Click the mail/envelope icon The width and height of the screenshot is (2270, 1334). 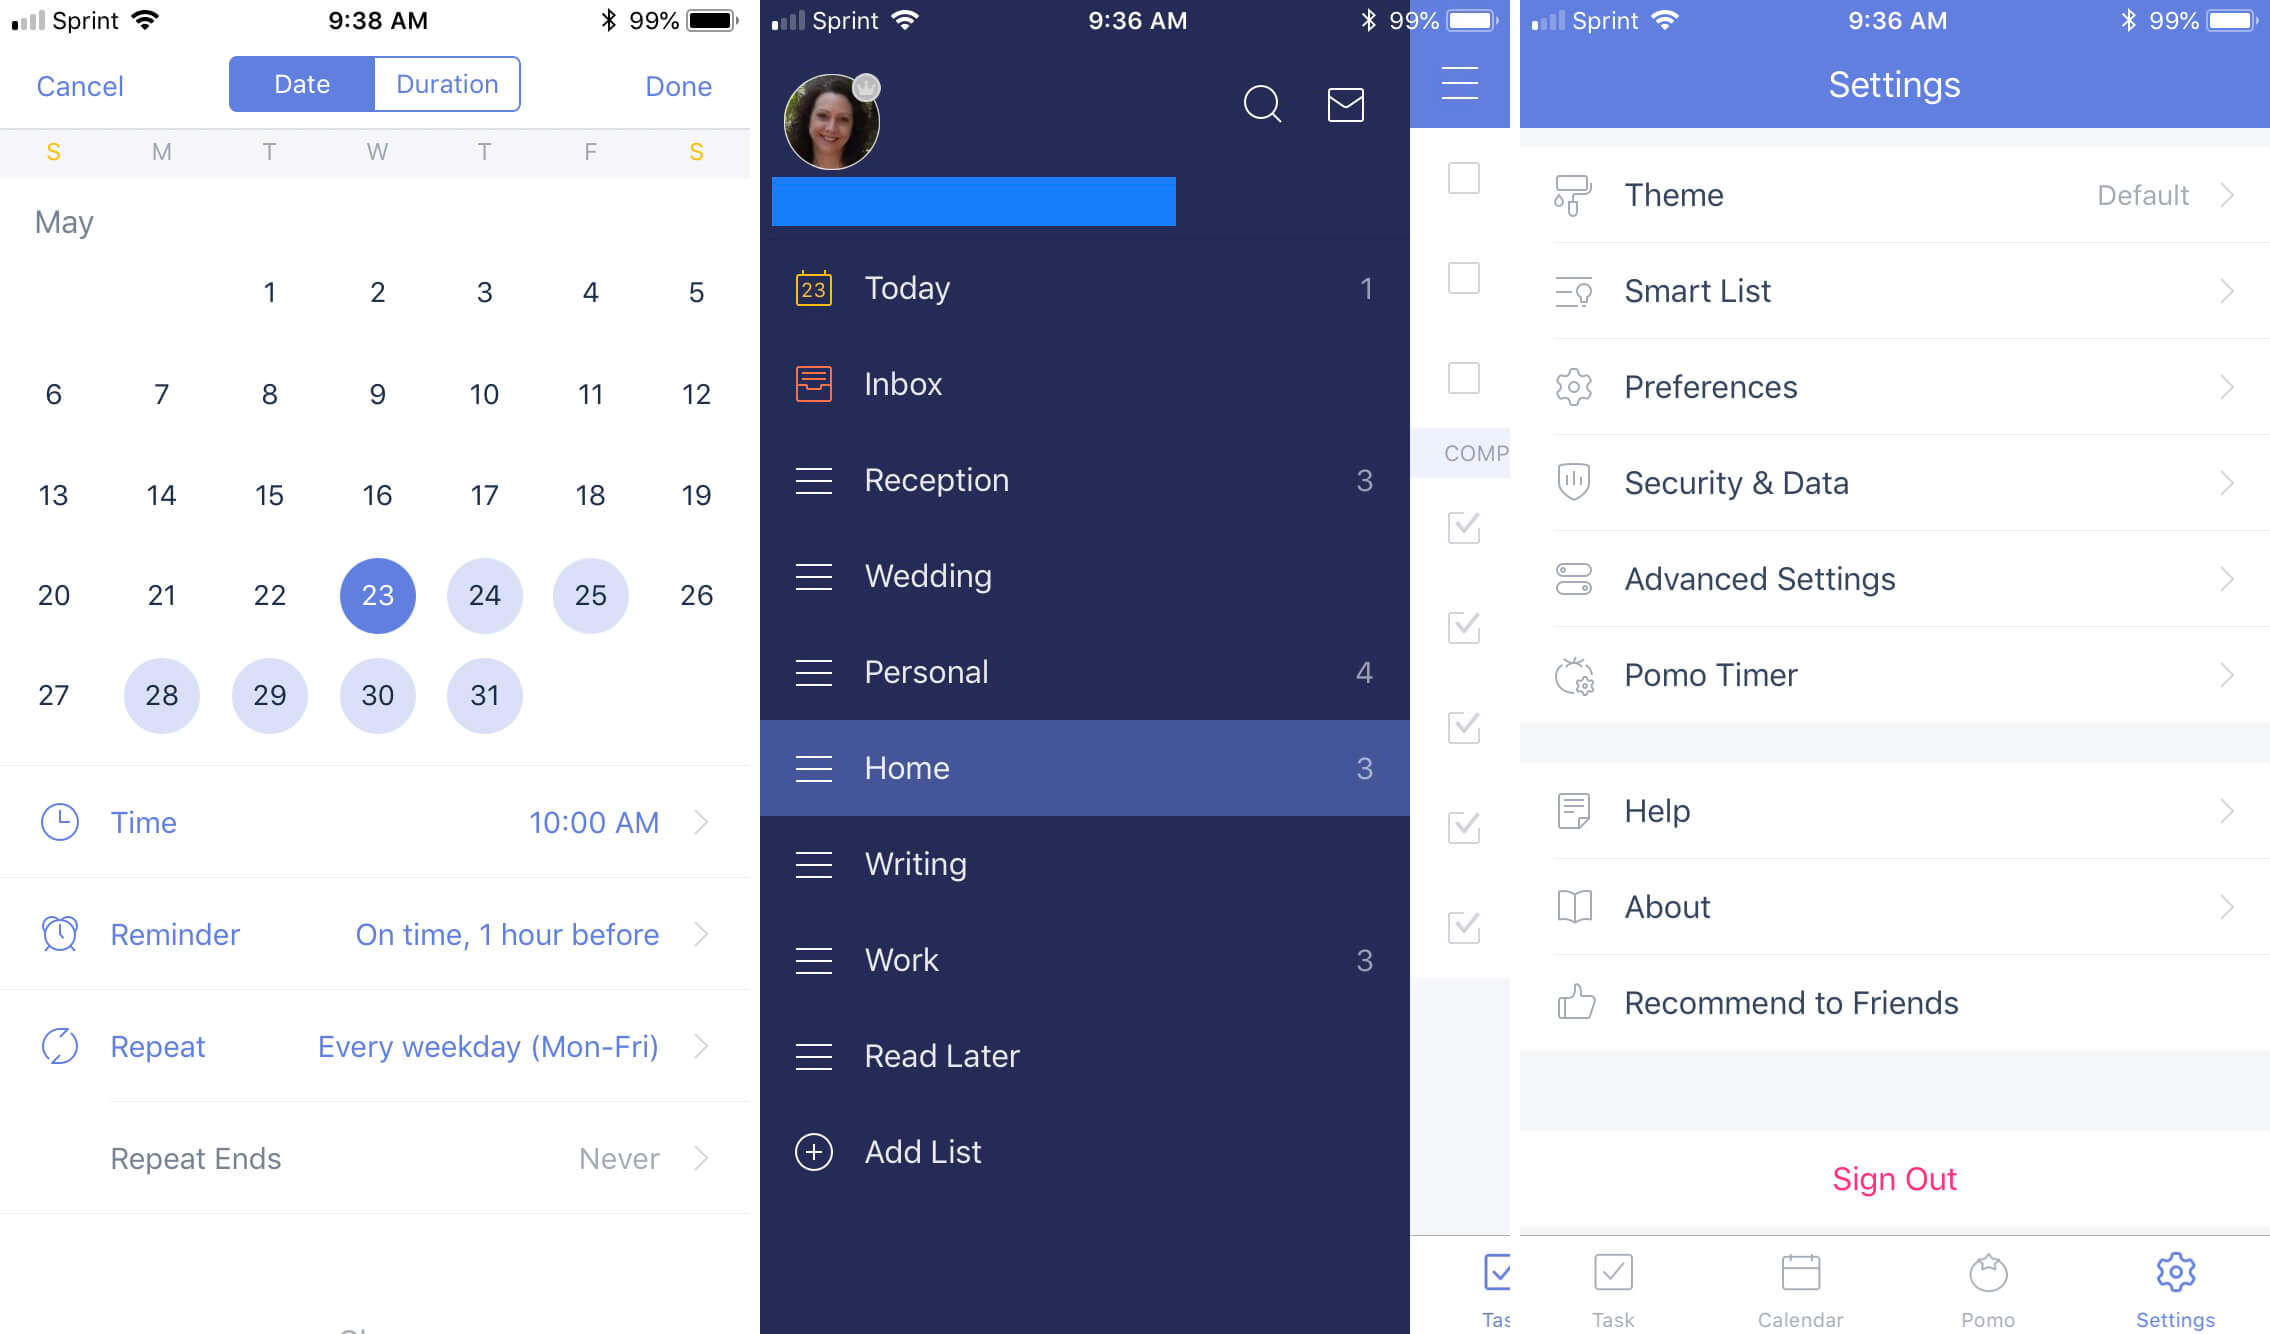1346,103
